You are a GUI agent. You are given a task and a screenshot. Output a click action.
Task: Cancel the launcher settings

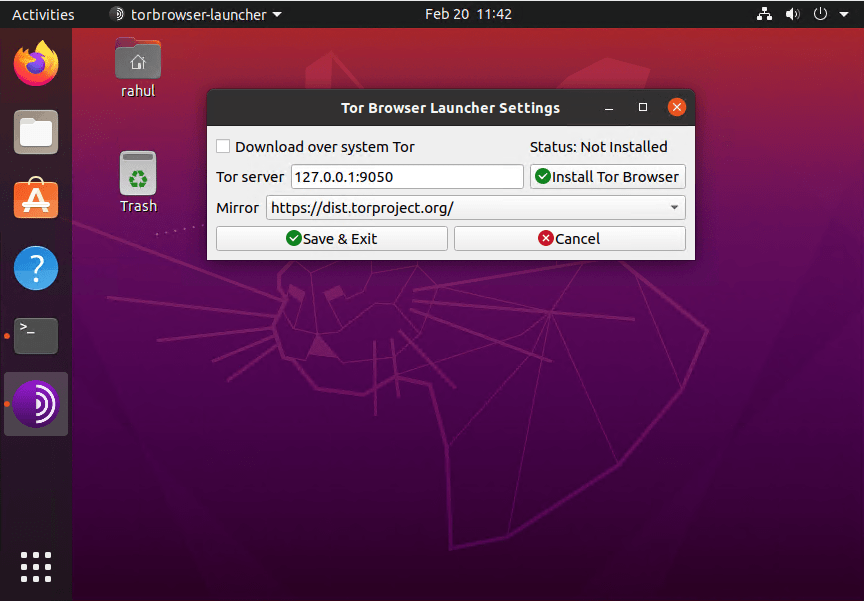(x=570, y=239)
